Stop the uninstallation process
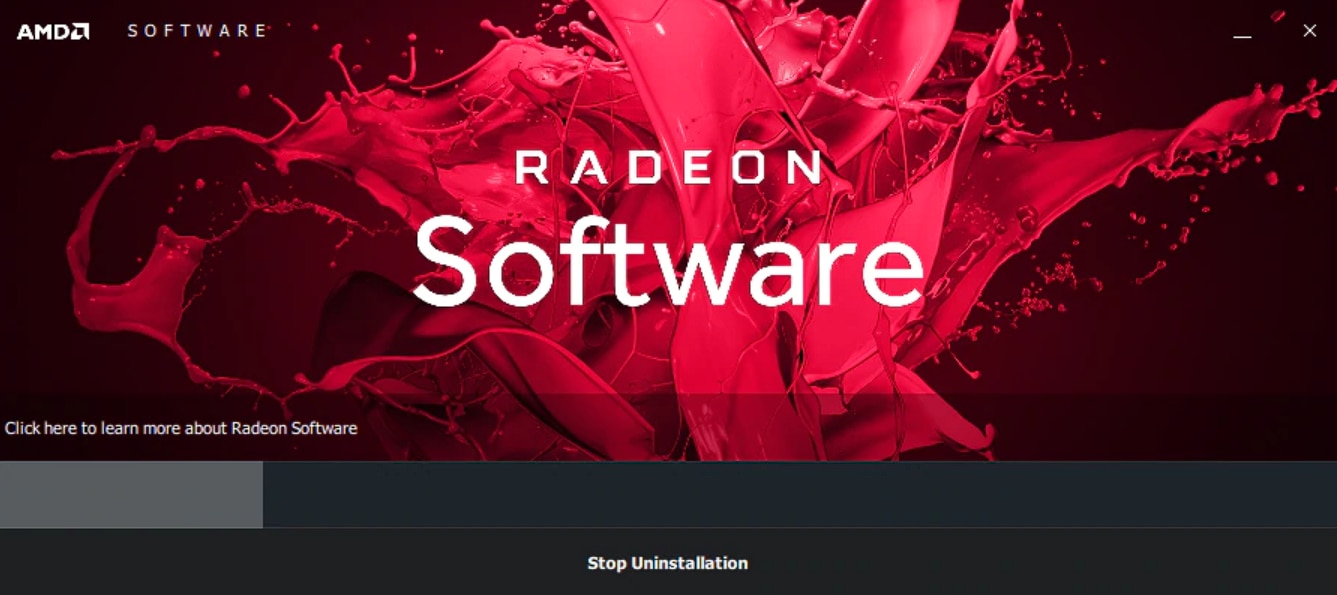1337x595 pixels. click(667, 563)
